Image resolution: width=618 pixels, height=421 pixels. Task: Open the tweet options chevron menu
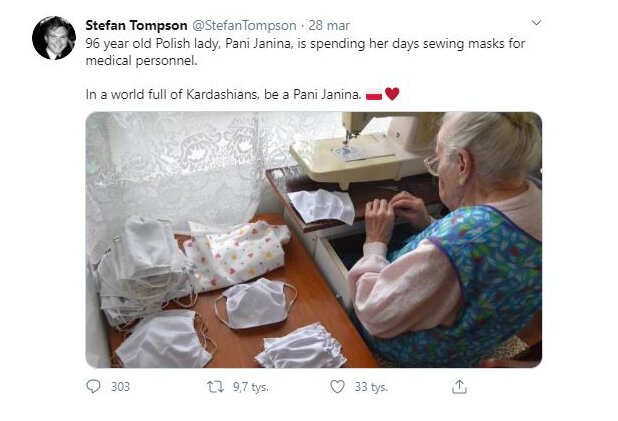(536, 22)
